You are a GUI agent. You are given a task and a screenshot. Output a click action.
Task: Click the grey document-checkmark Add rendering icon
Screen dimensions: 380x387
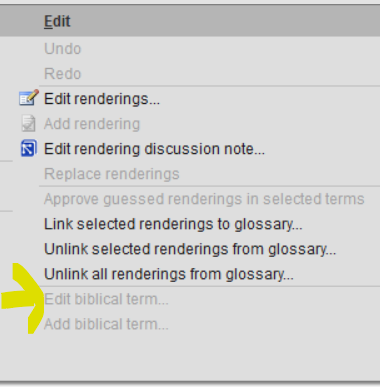pos(28,123)
